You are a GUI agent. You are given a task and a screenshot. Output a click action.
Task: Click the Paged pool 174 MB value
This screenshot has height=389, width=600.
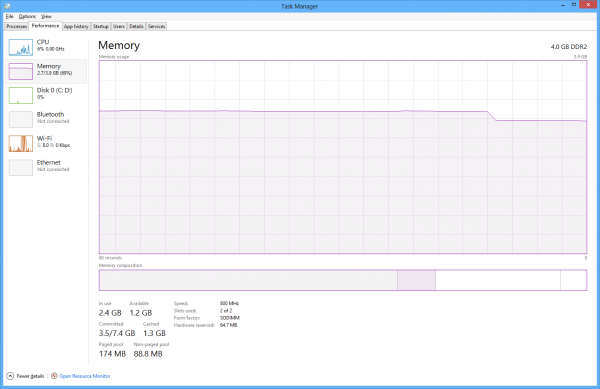pos(112,354)
